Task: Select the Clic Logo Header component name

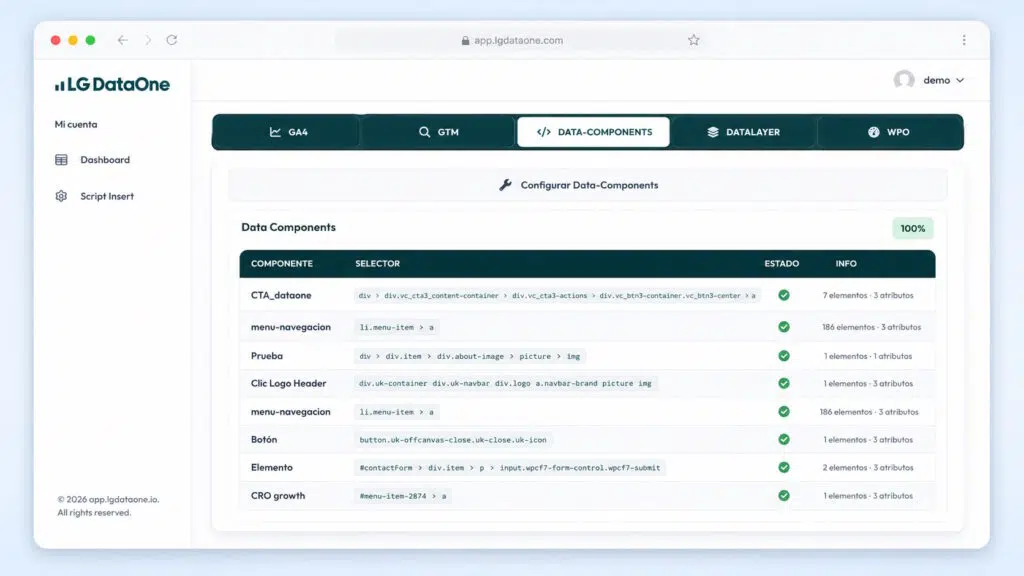Action: pyautogui.click(x=288, y=383)
